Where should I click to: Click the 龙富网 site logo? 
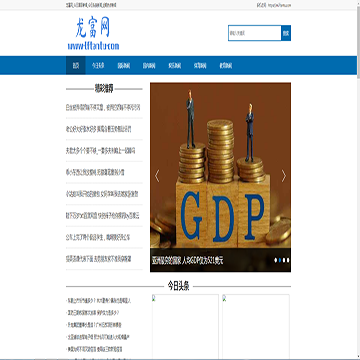click(x=93, y=34)
